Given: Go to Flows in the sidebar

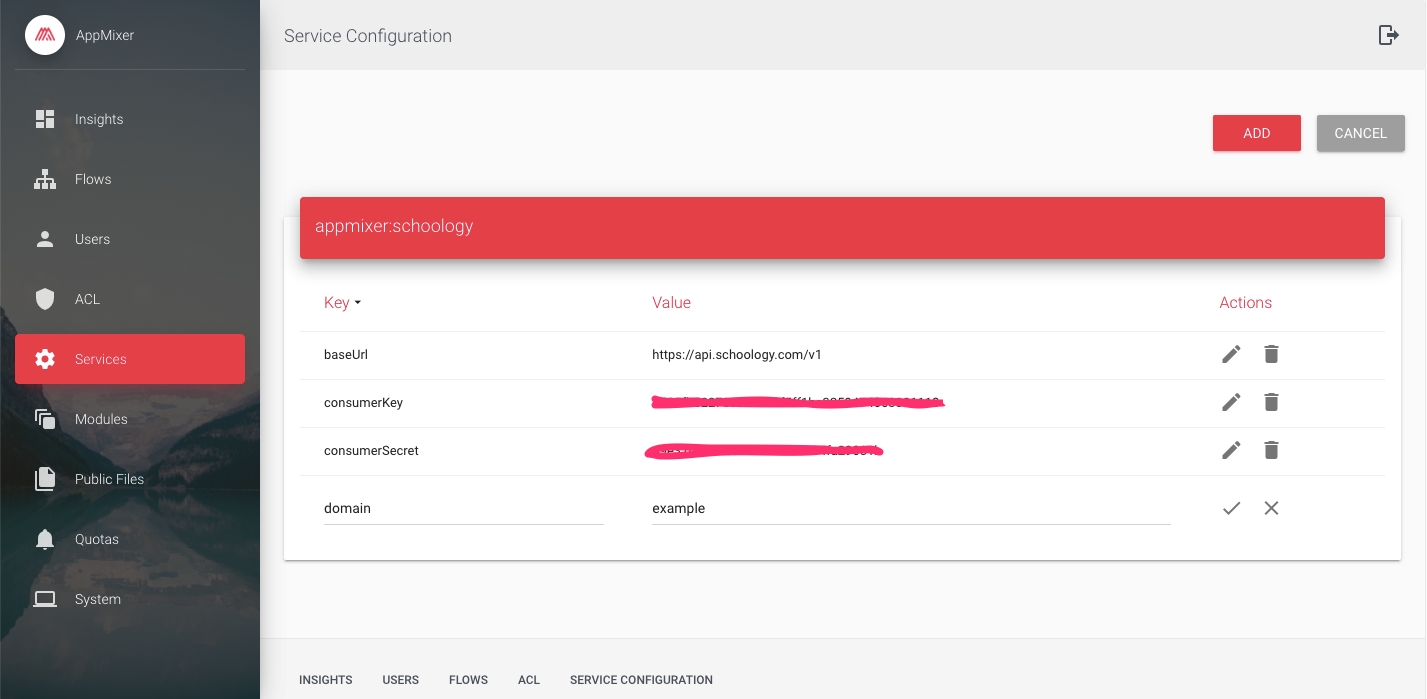Looking at the screenshot, I should pyautogui.click(x=93, y=179).
